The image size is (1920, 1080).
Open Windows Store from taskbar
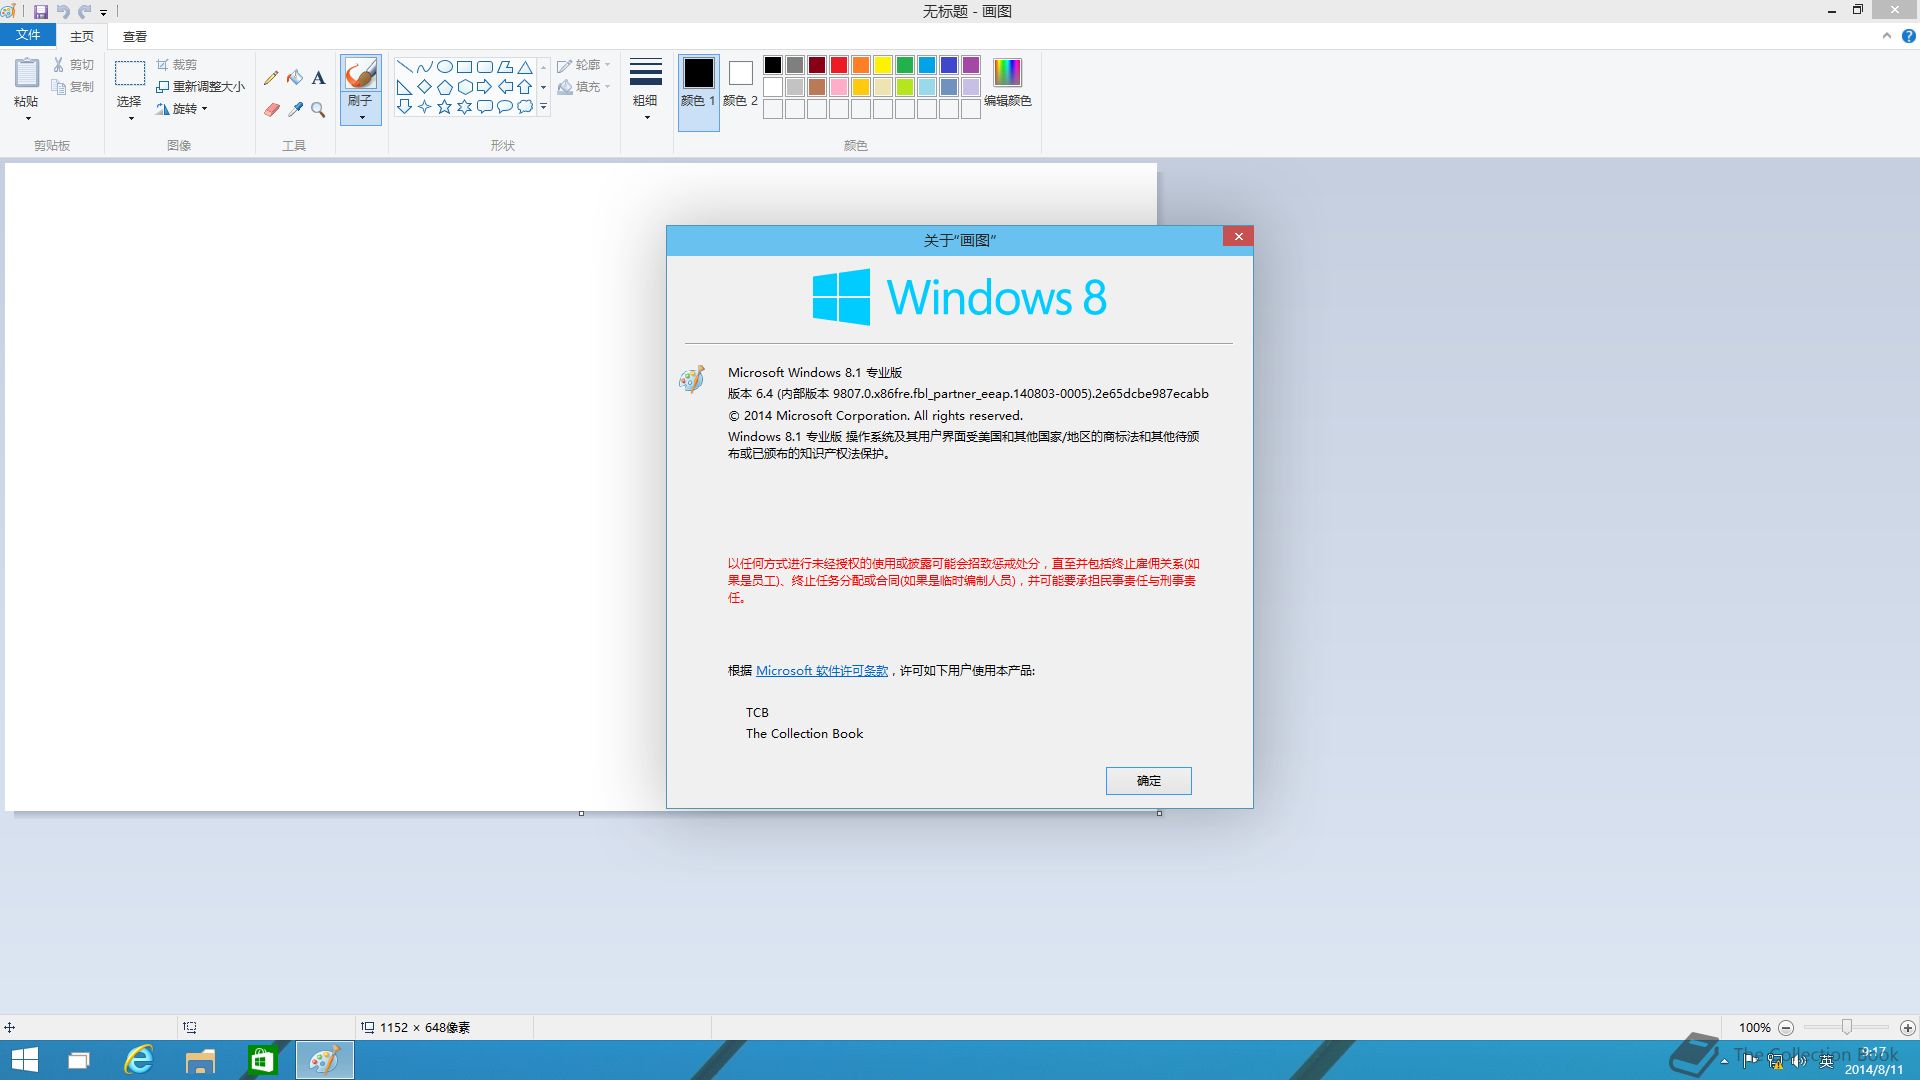262,1060
